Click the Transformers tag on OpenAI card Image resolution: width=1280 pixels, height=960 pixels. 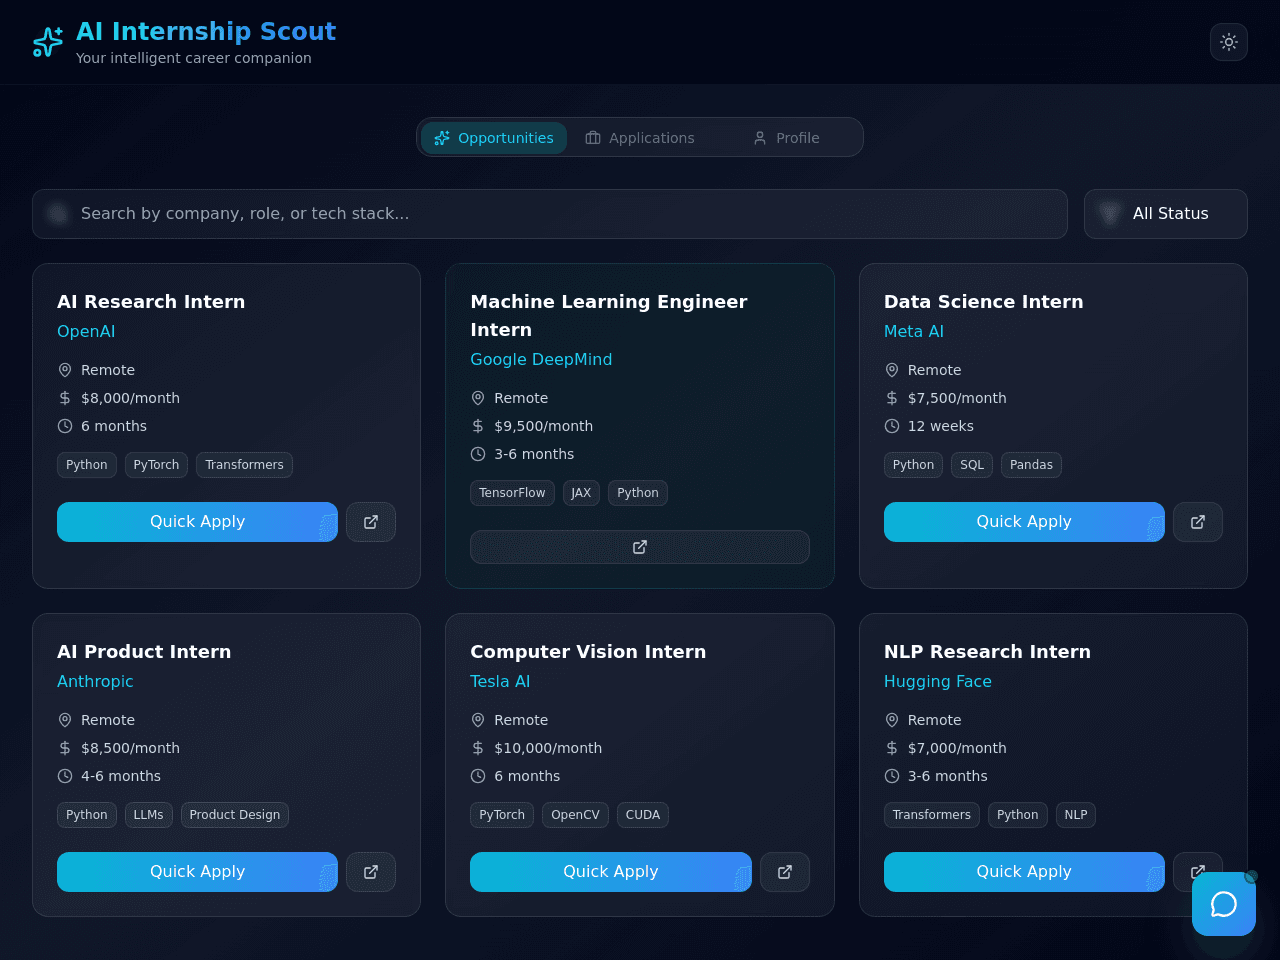tap(244, 465)
